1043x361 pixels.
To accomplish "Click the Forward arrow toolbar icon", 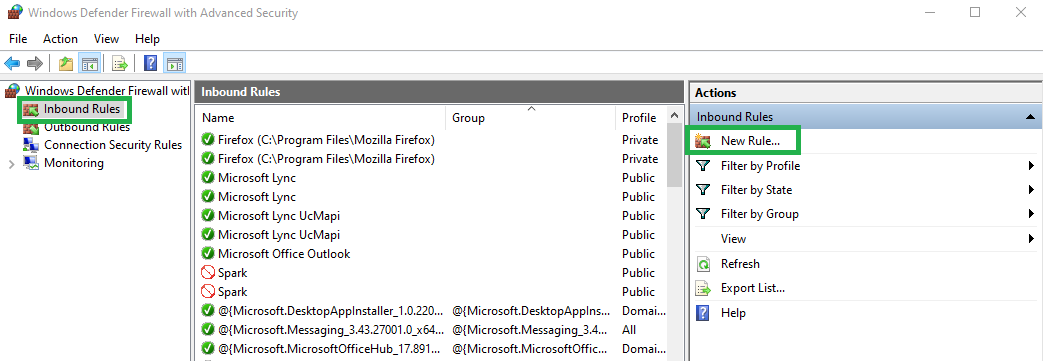I will pos(35,64).
